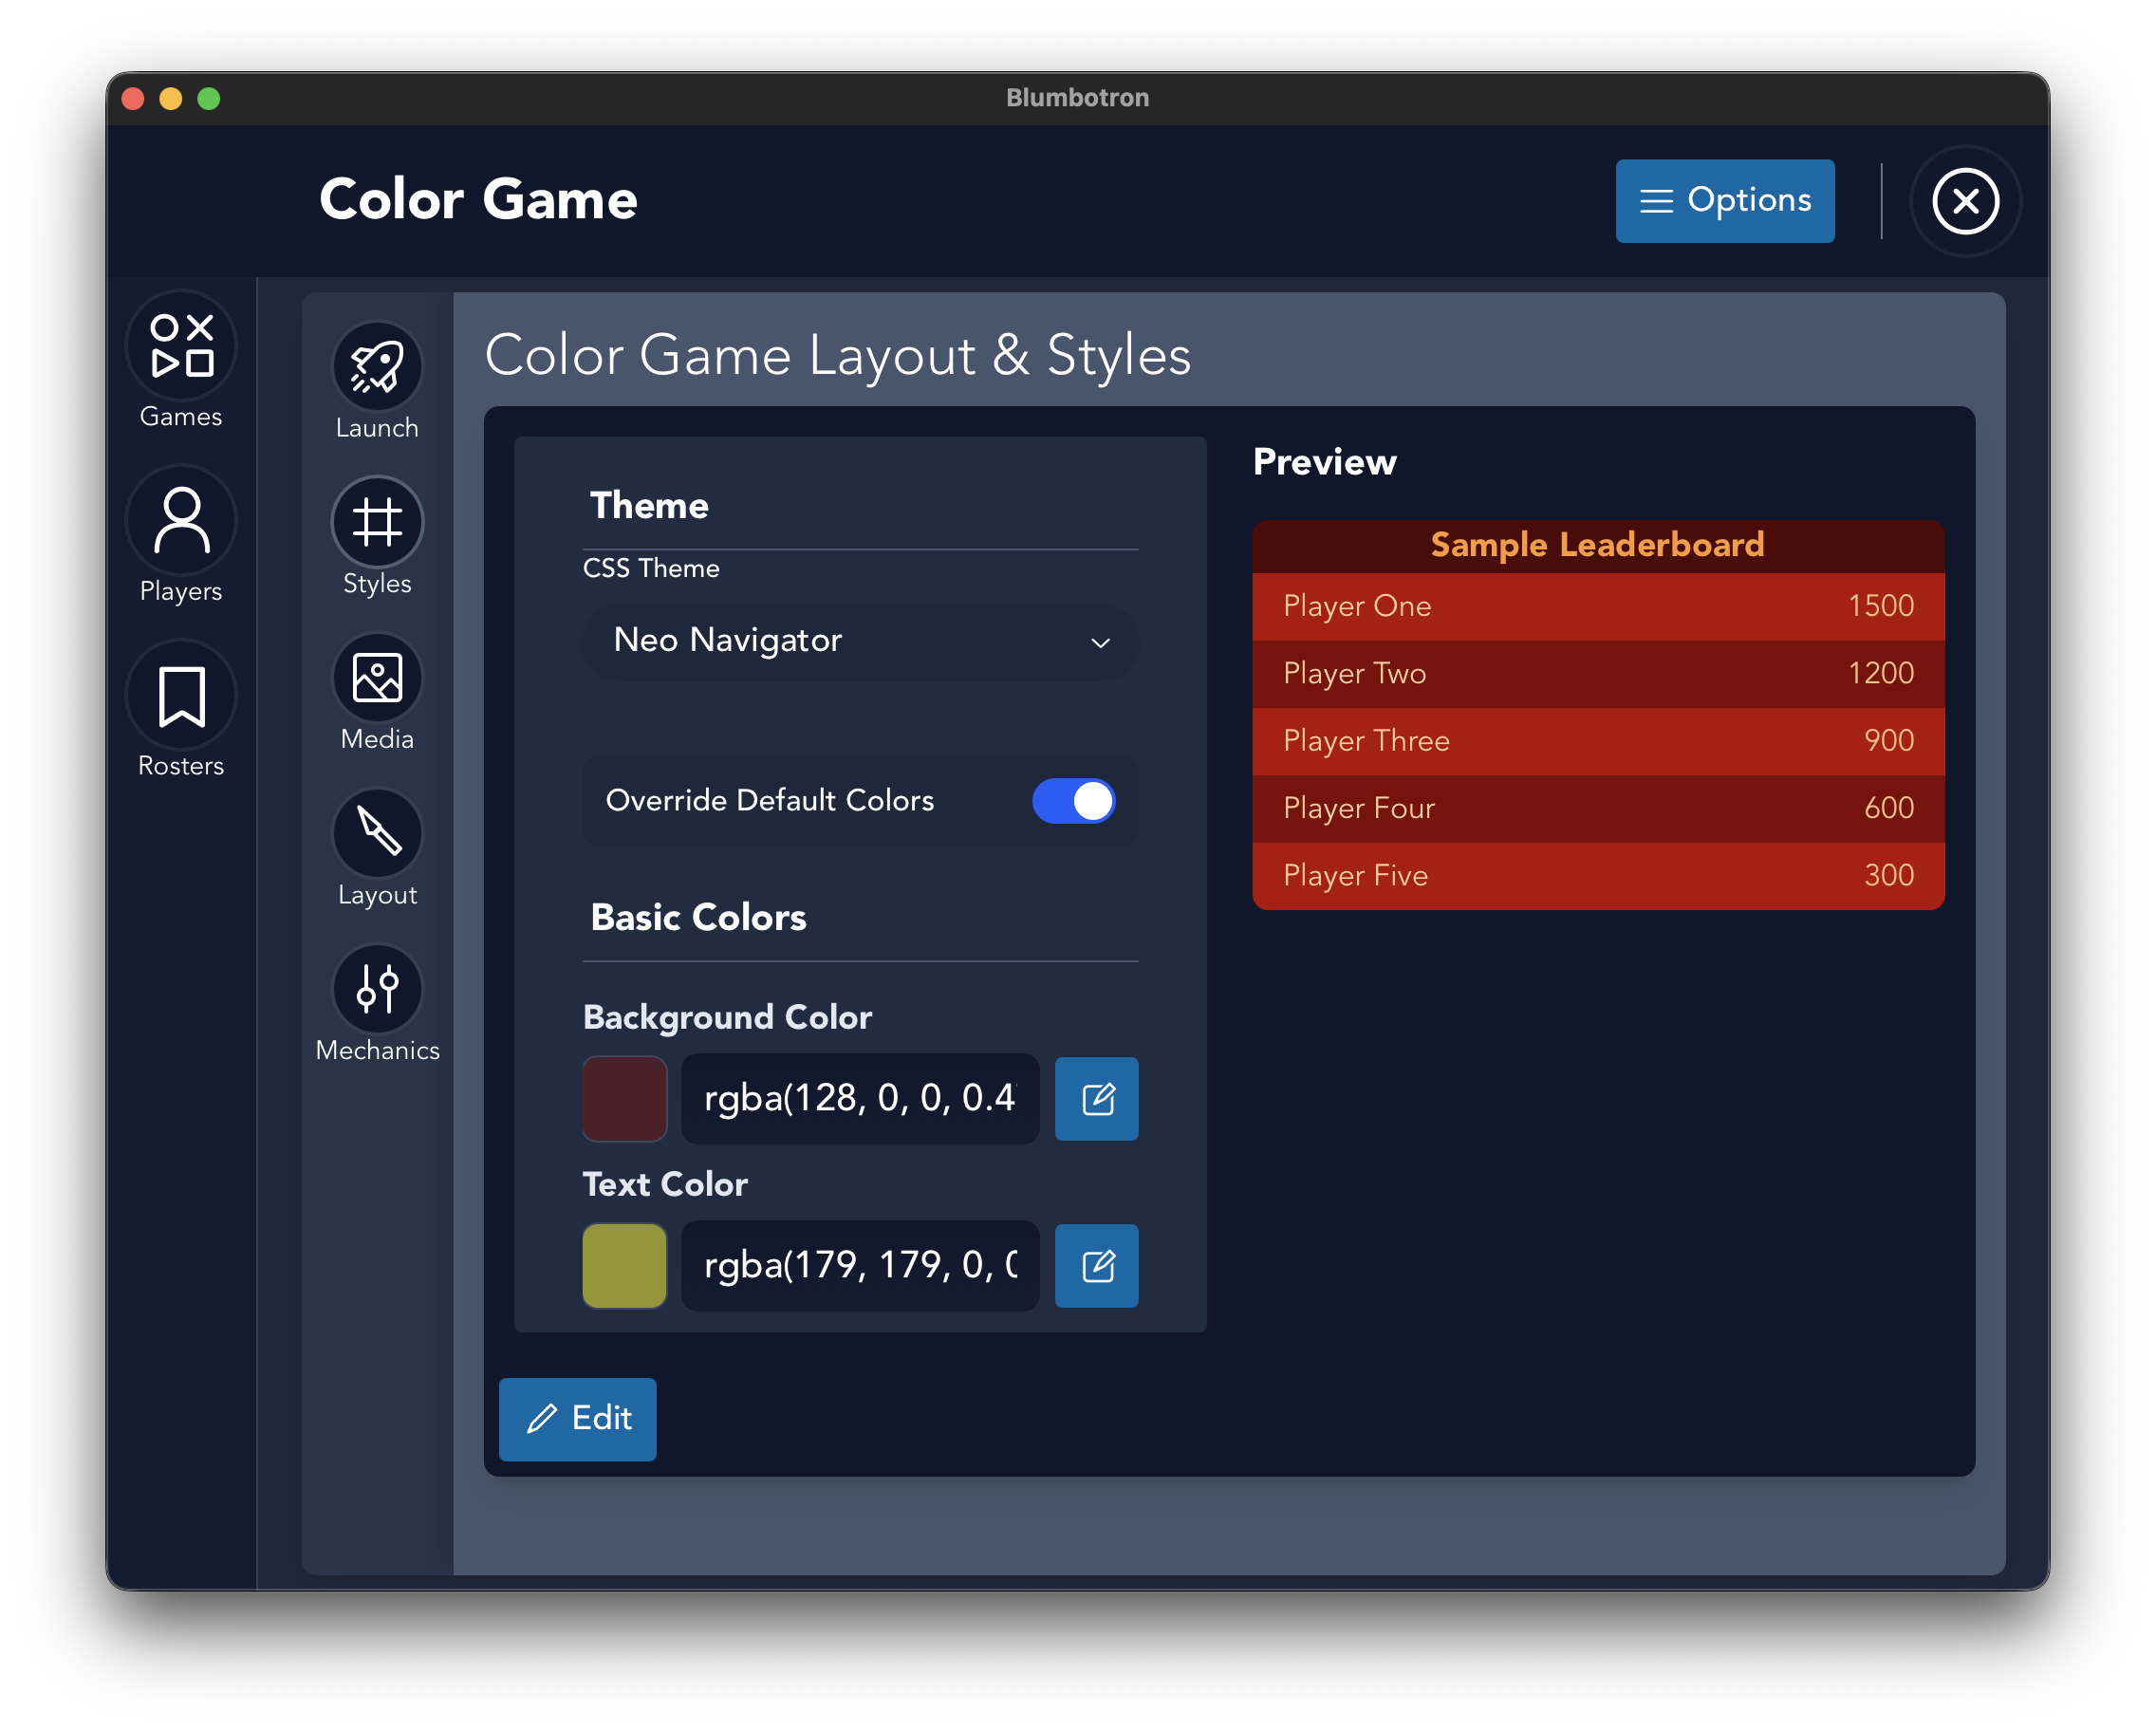The width and height of the screenshot is (2156, 1731).
Task: Click the Edit button below Basic Colors
Action: click(x=577, y=1419)
